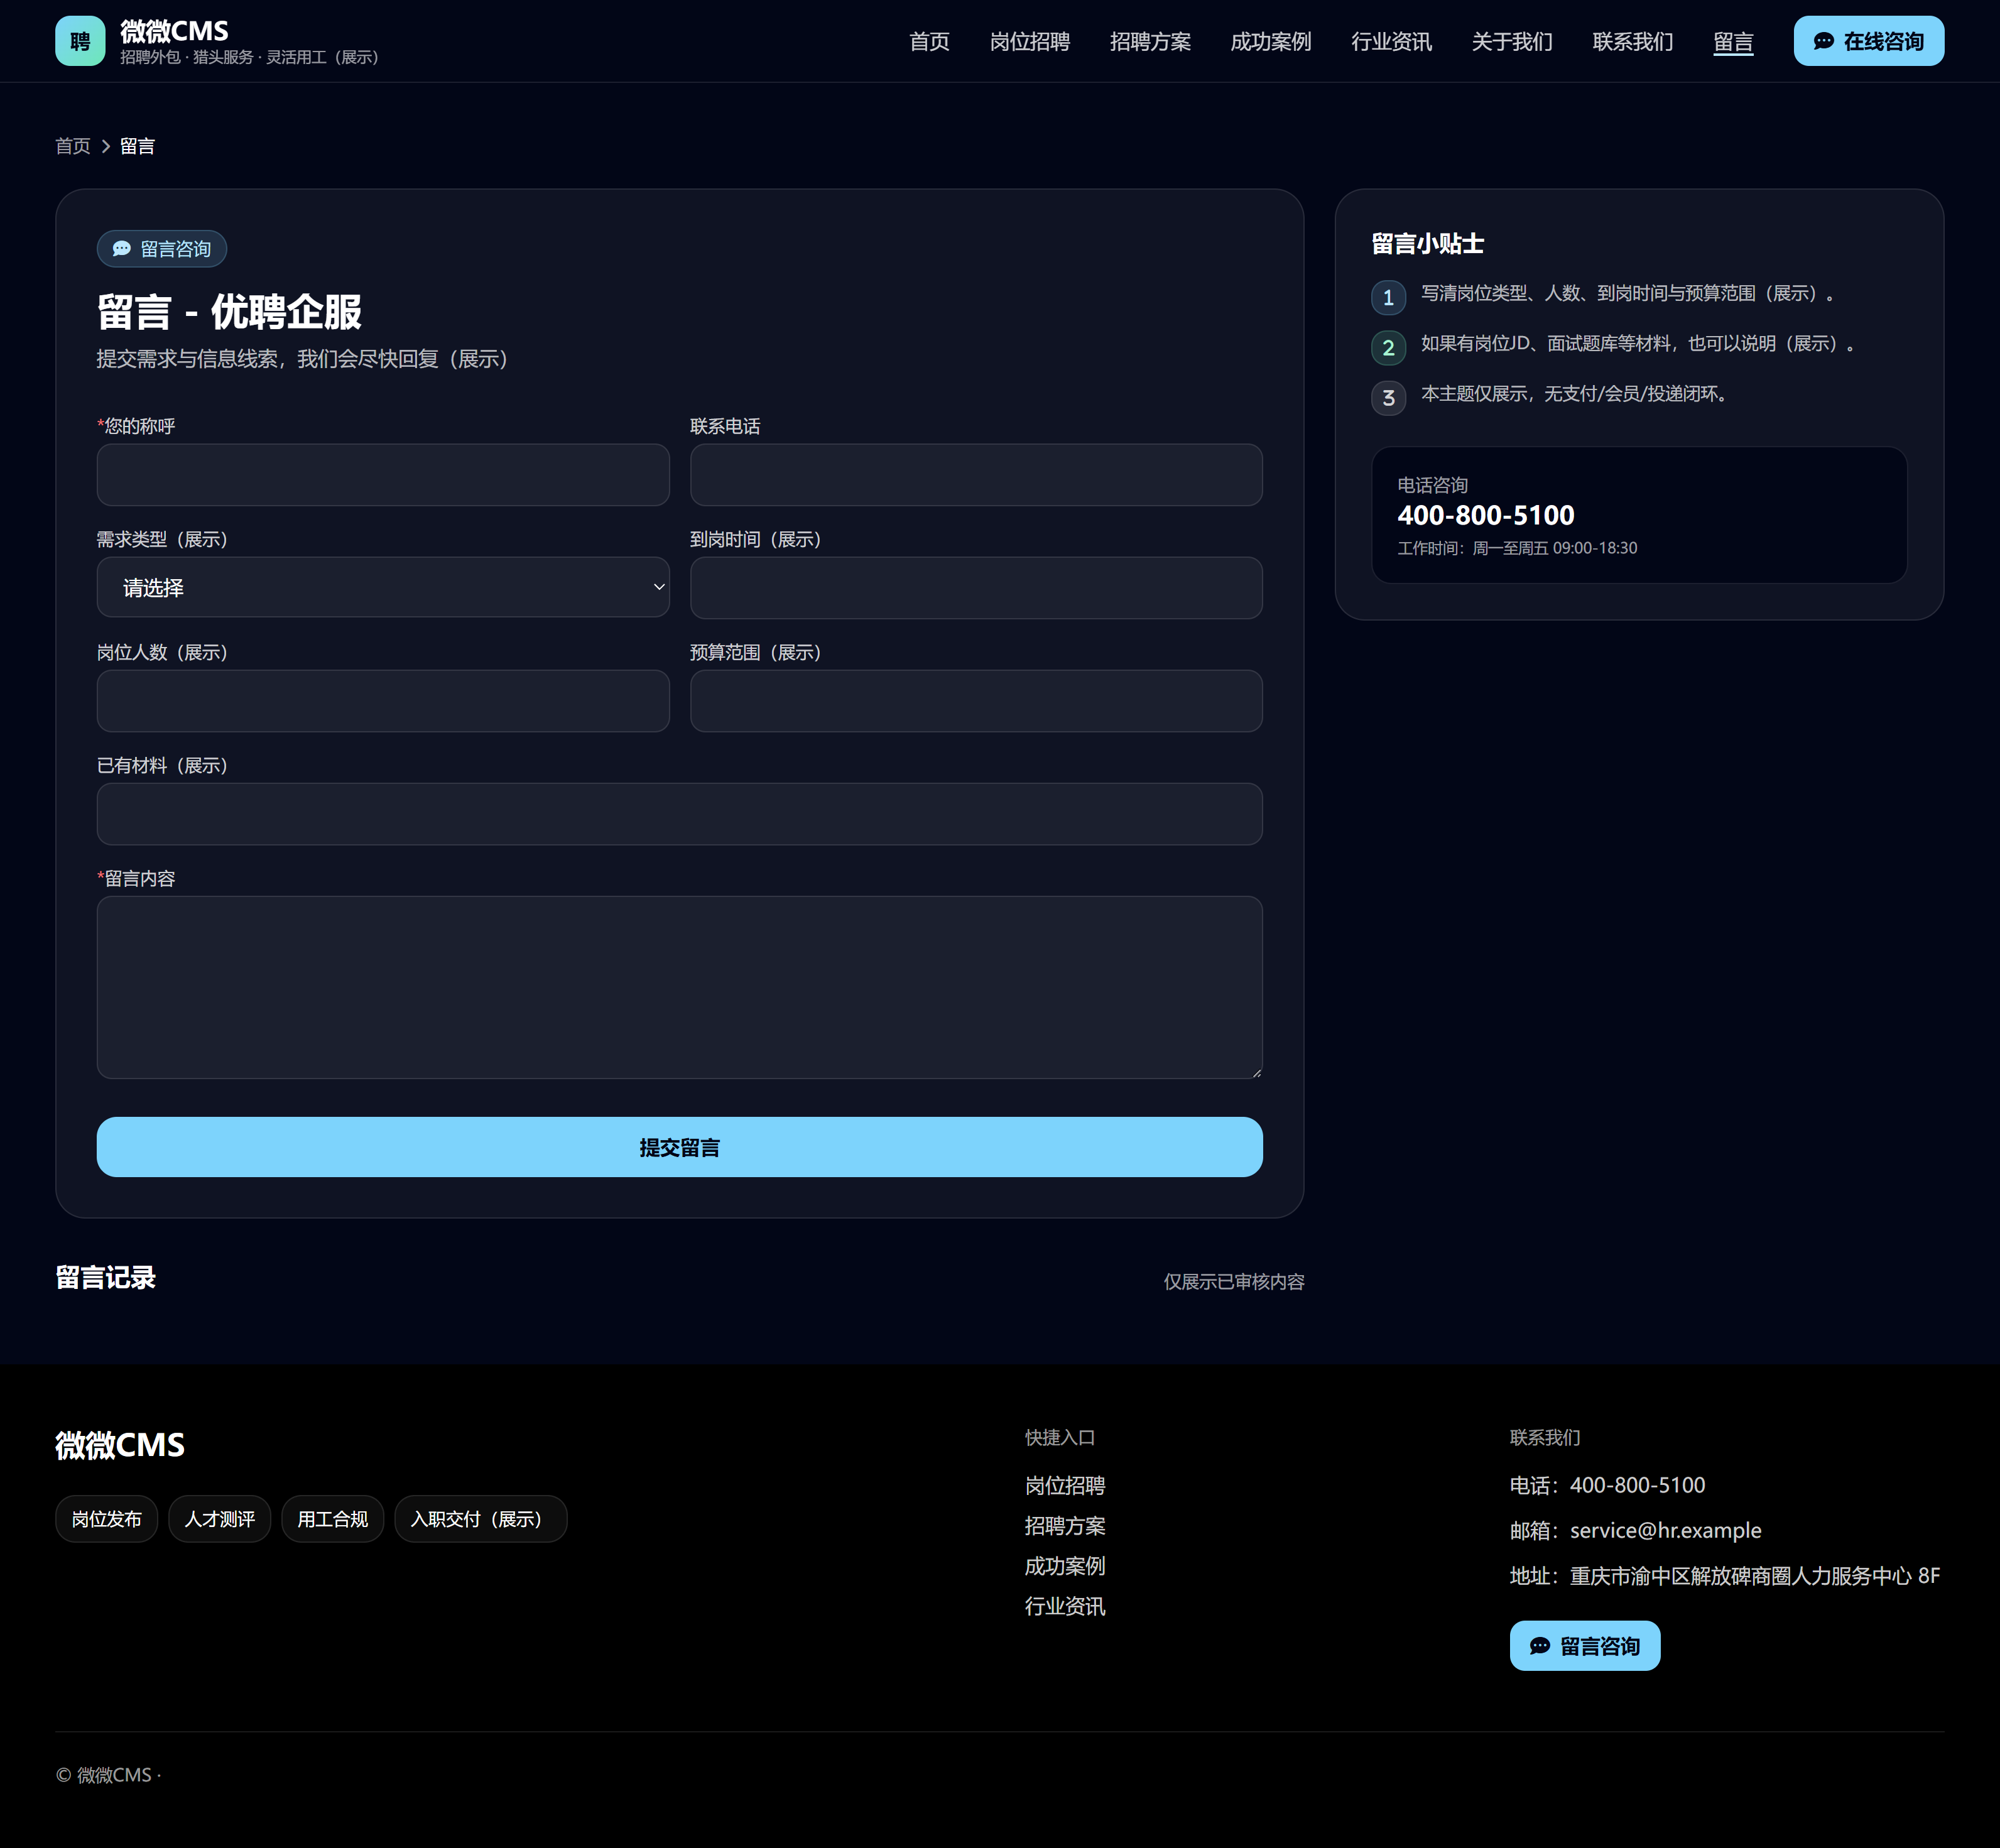Screen dimensions: 2000x1848
Task: Open 岗位招聘 in the top navigation
Action: tap(1029, 42)
